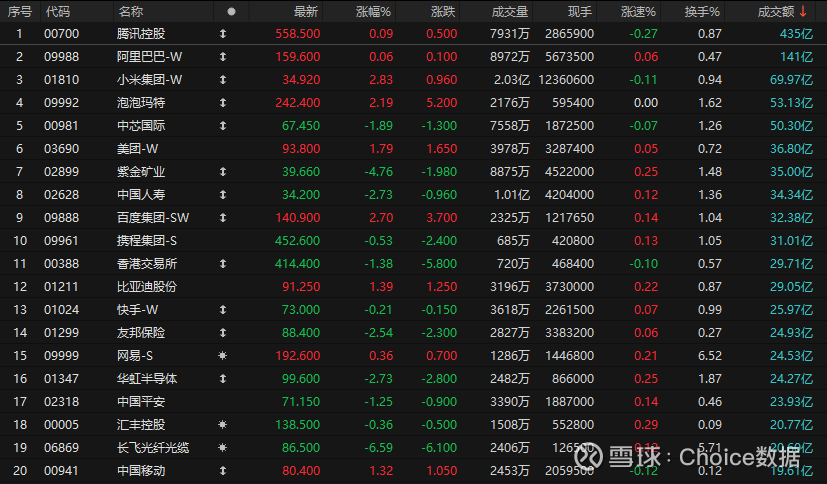Click the 代码 column header
Screen dimensions: 827x484
click(x=57, y=12)
